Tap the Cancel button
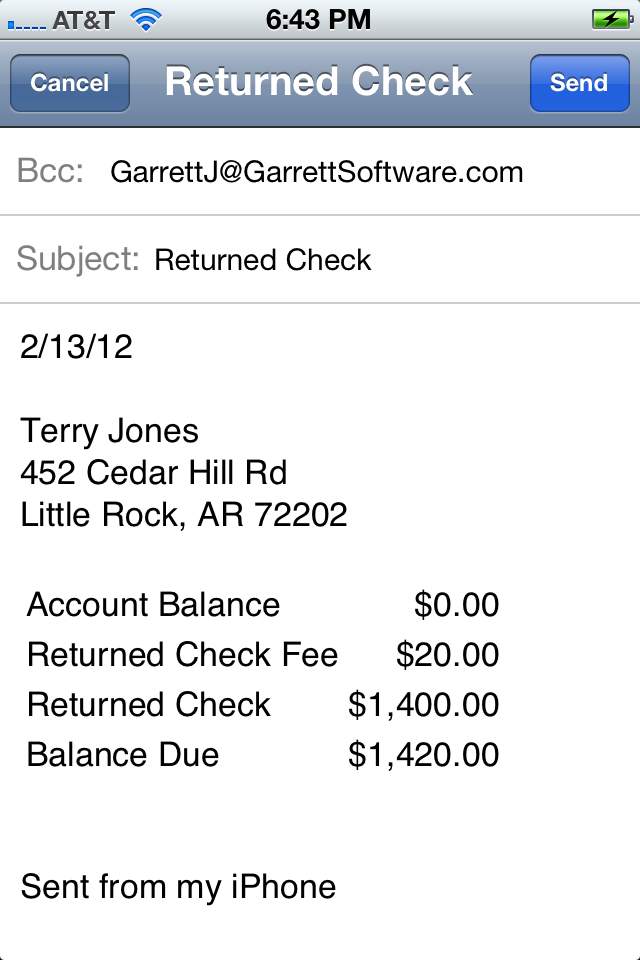Image resolution: width=640 pixels, height=960 pixels. click(70, 83)
